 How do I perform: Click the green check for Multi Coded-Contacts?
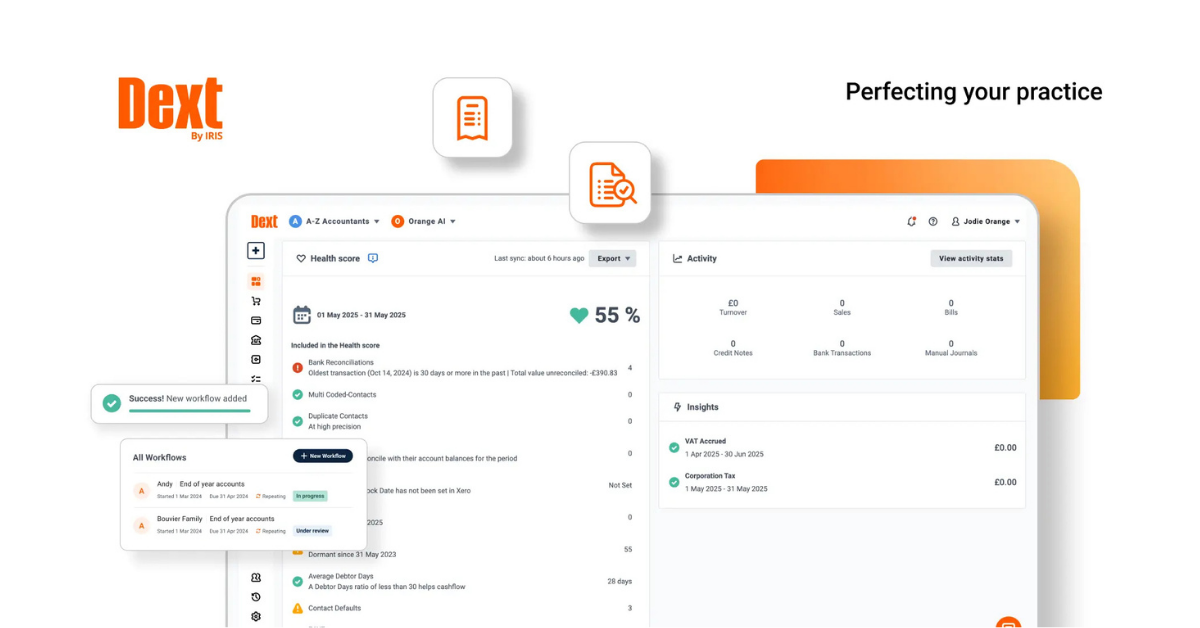(297, 394)
